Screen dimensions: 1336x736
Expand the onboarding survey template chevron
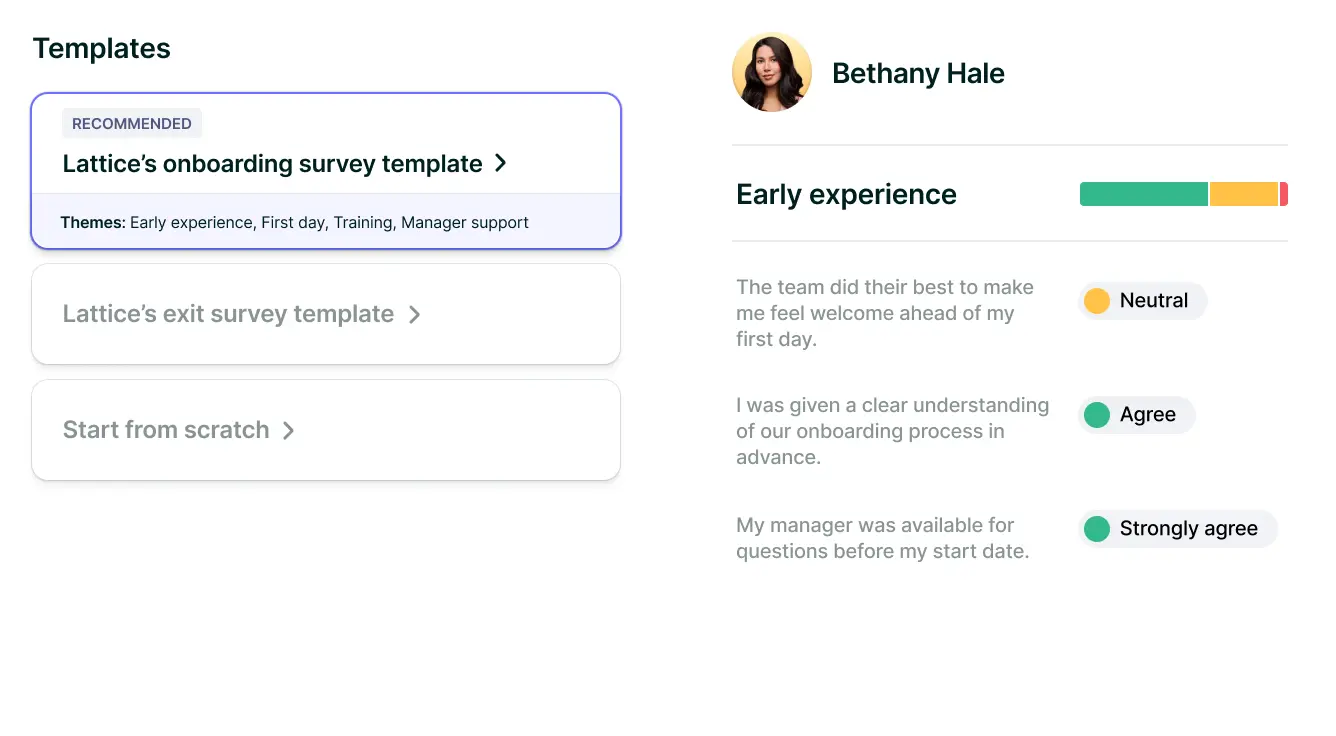[x=501, y=163]
